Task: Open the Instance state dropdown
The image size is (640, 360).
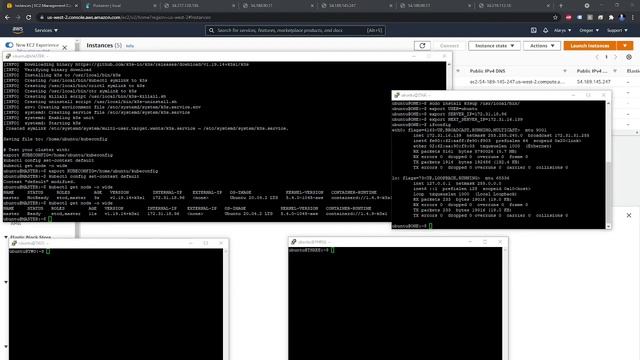Action: 494,46
